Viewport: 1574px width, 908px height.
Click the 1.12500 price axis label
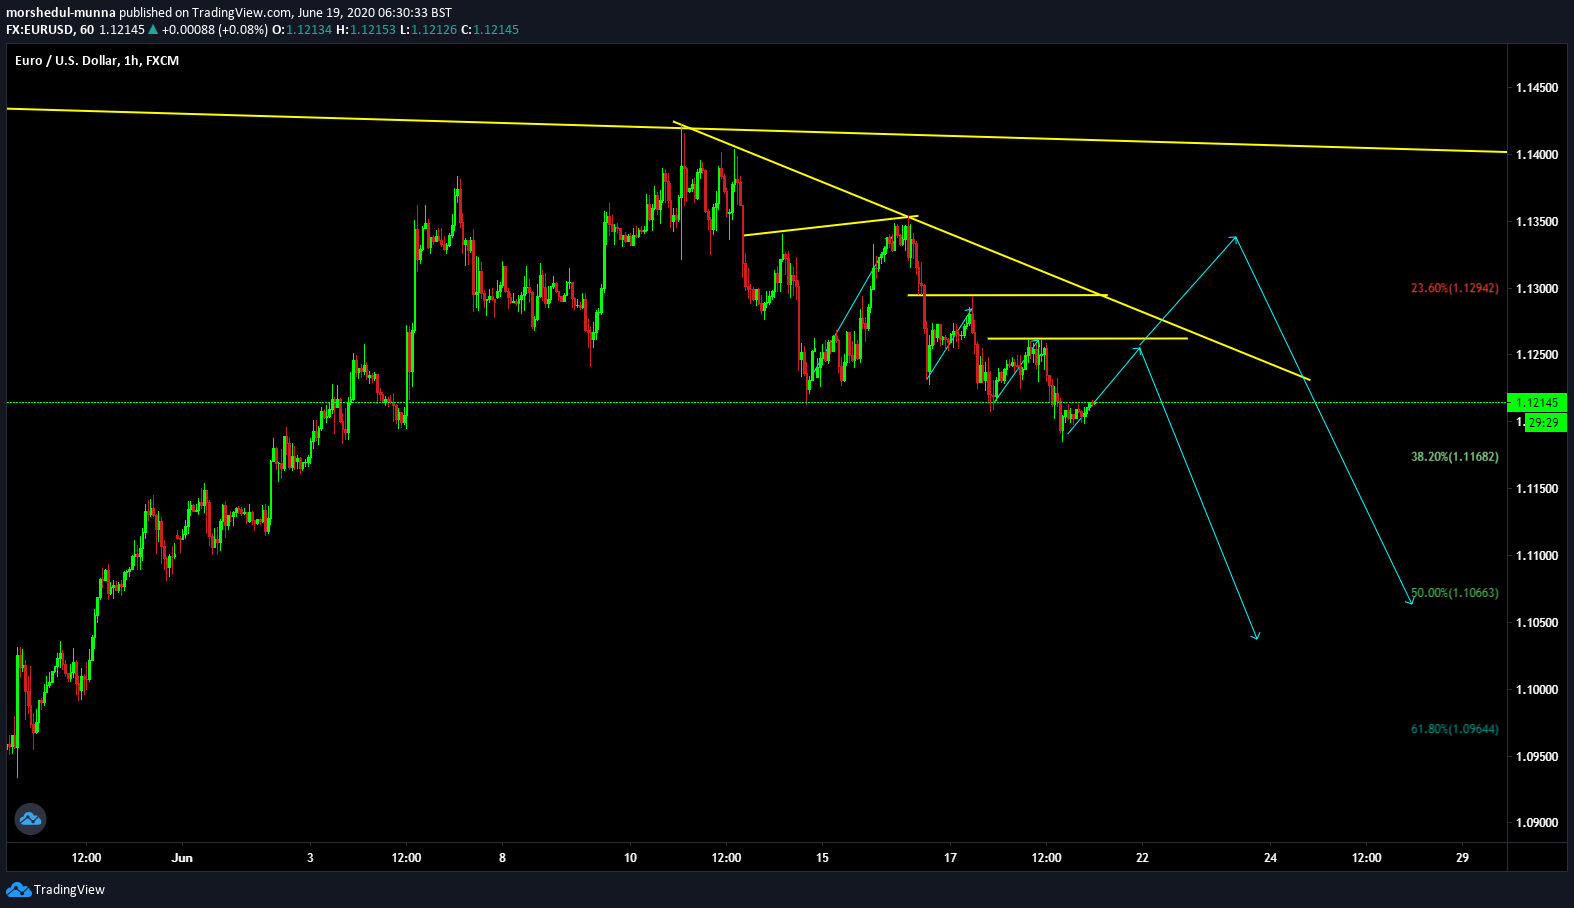1537,355
